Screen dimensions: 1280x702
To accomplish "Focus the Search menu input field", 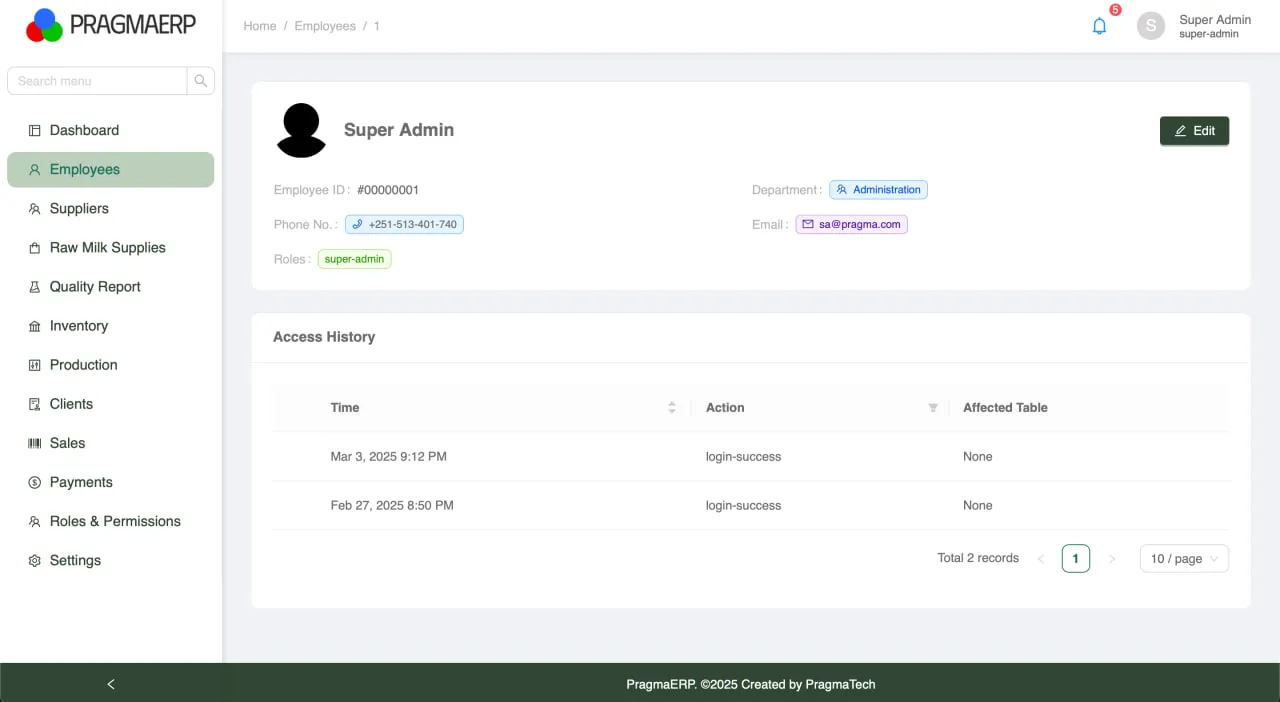I will point(97,81).
